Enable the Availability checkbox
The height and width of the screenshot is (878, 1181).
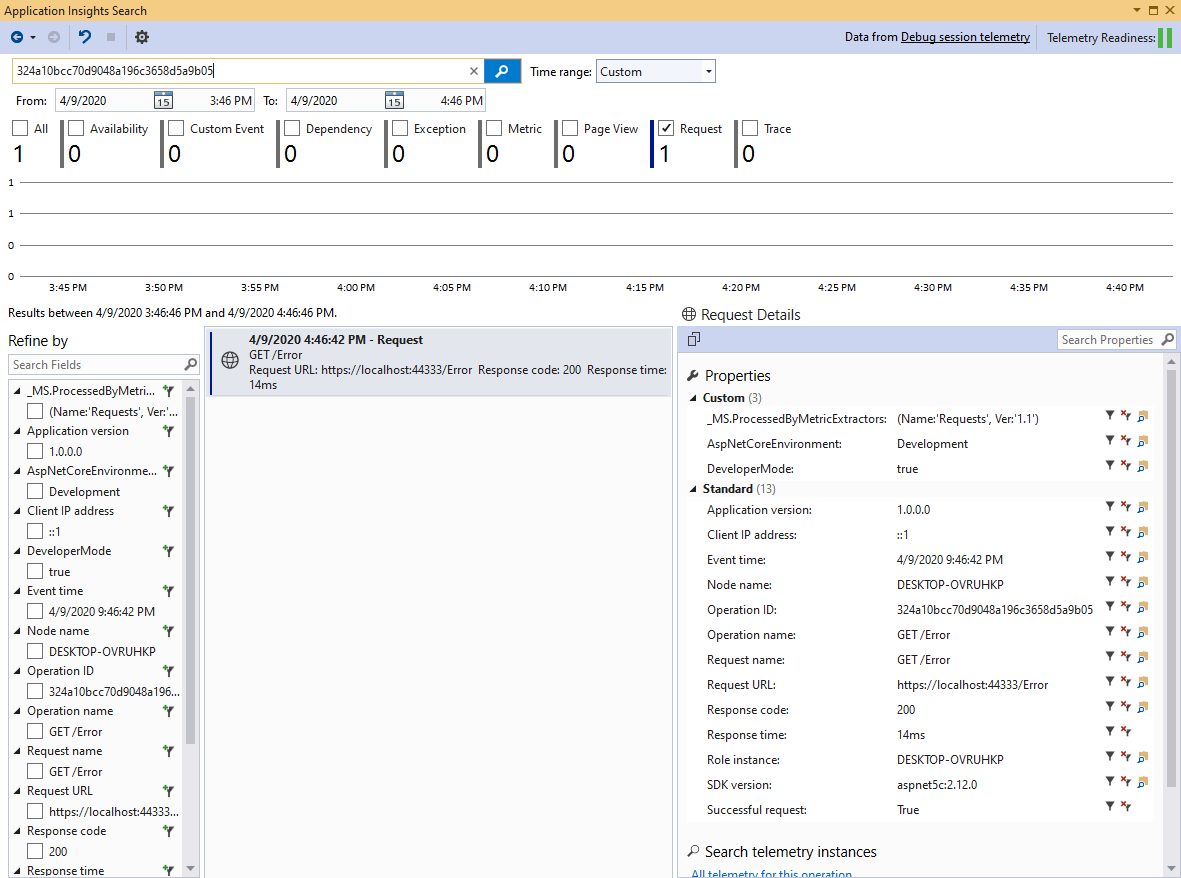click(76, 129)
